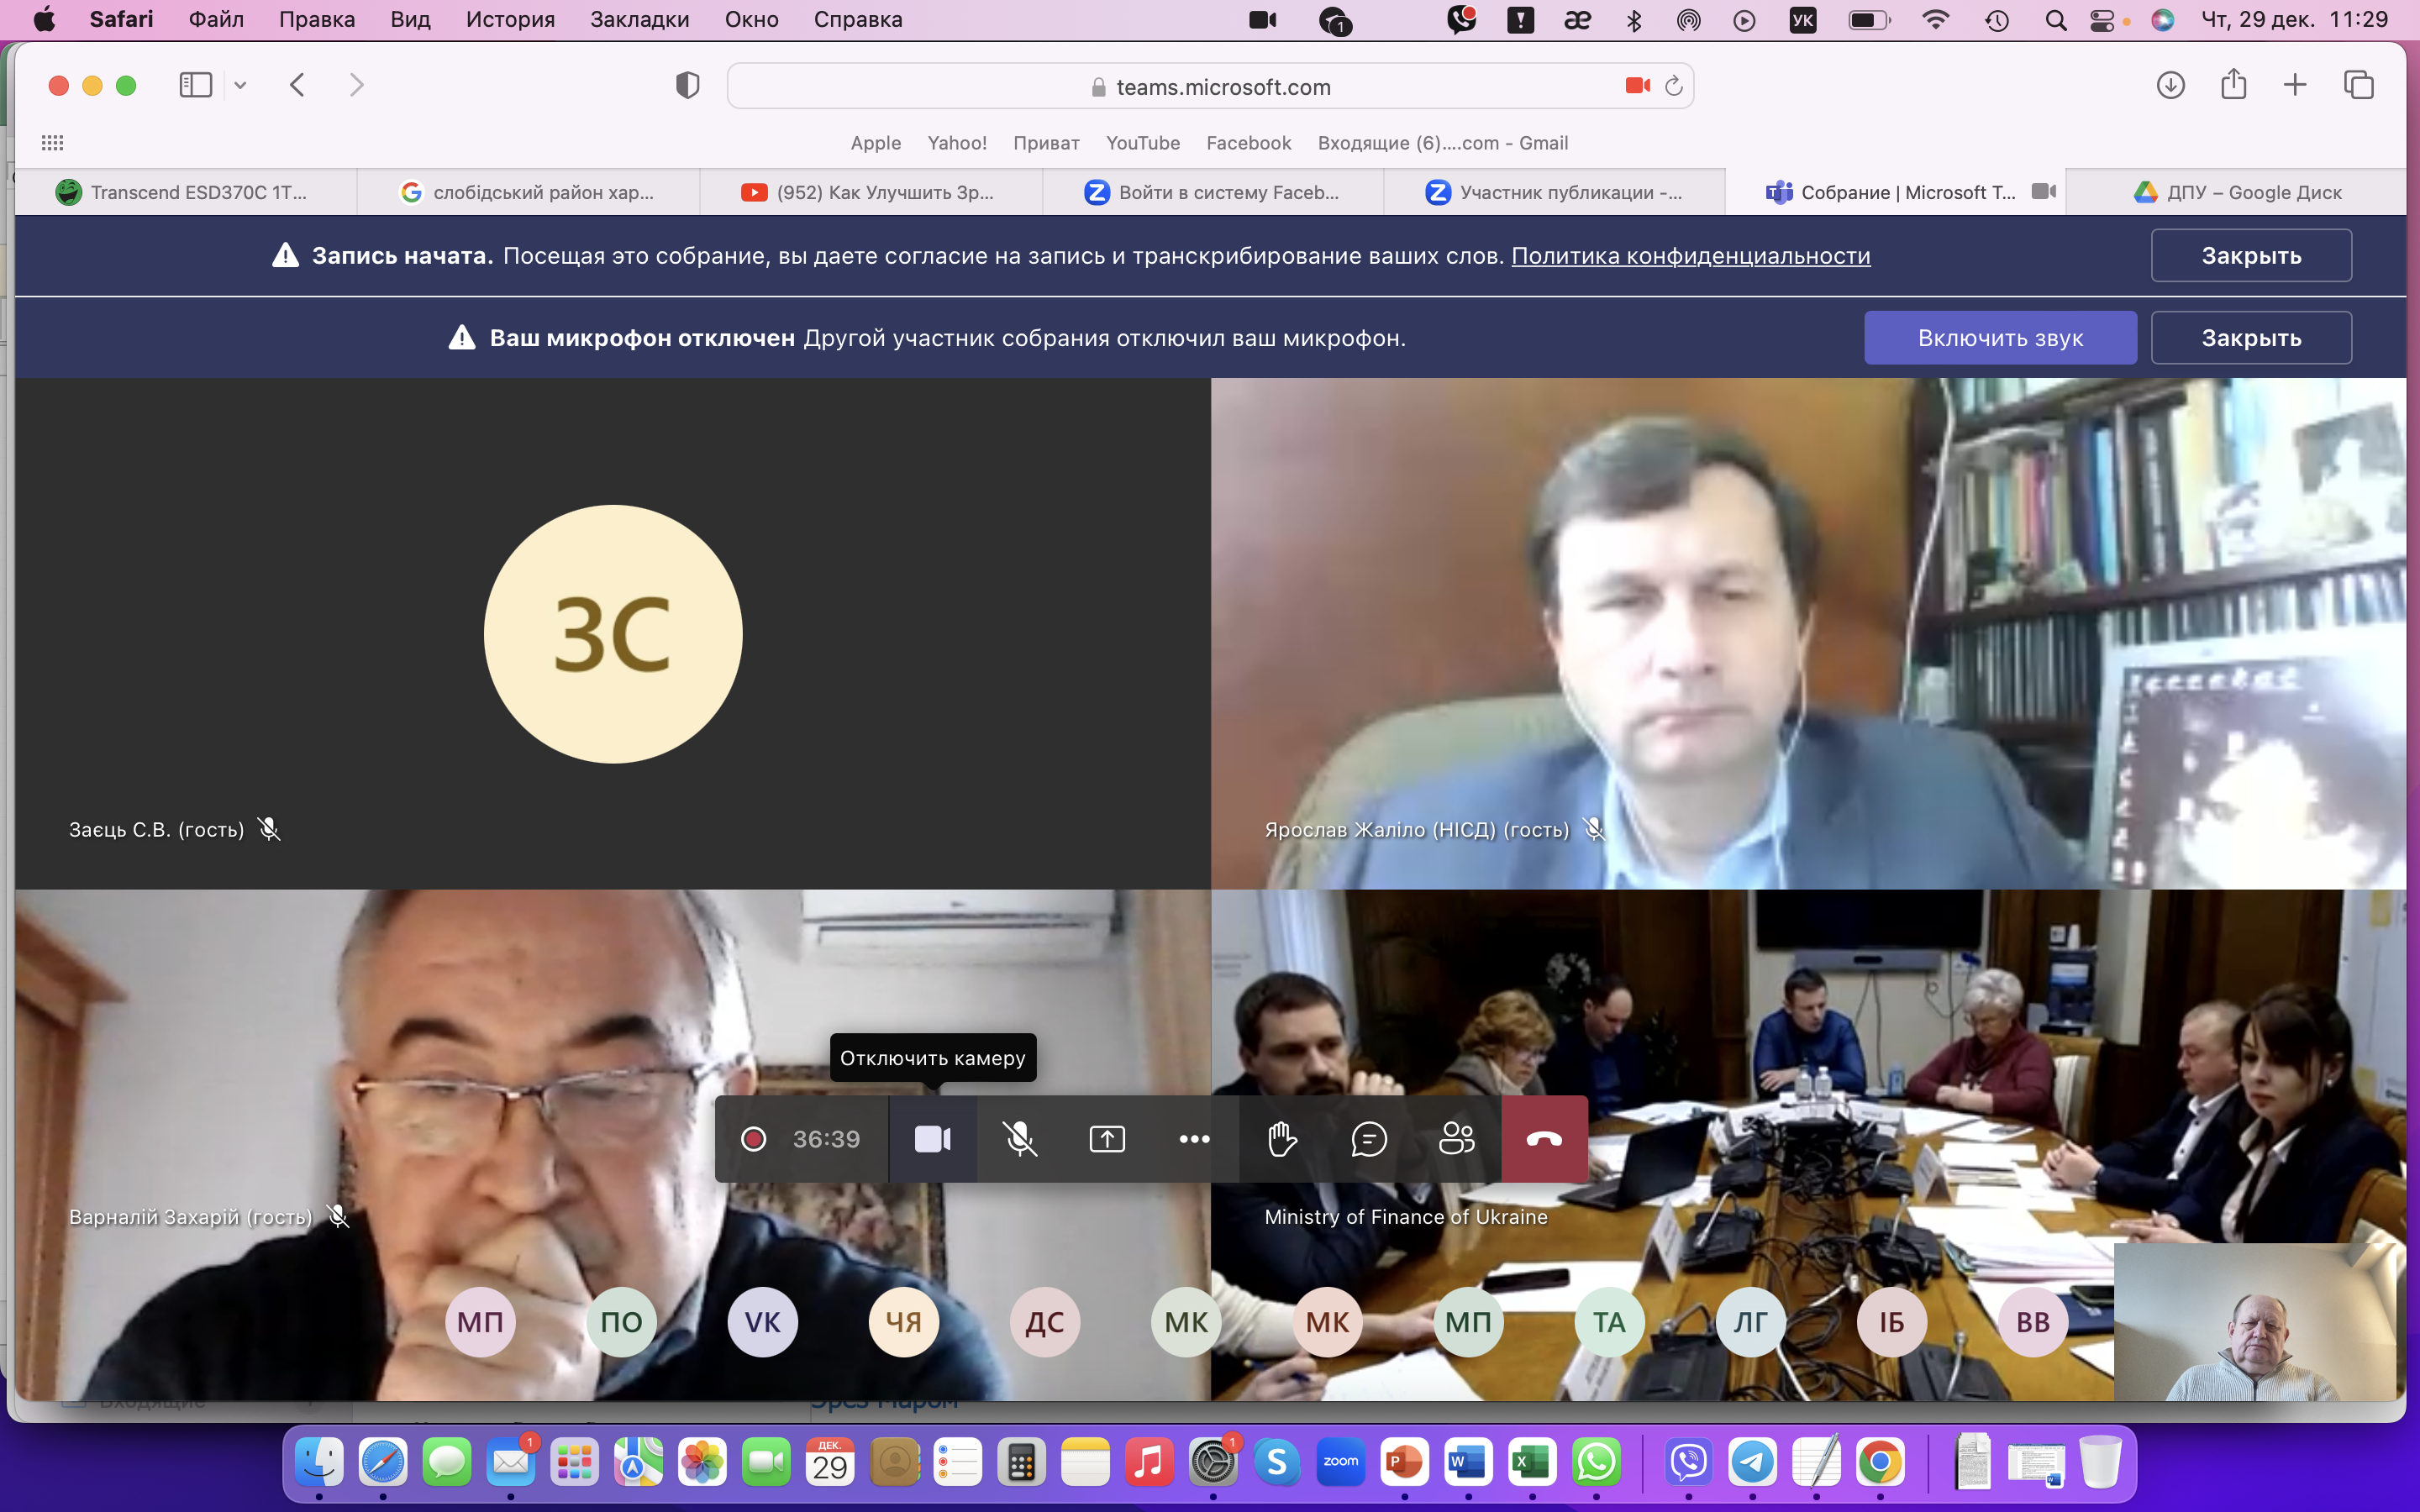2420x1512 pixels.
Task: Open Safari История menu
Action: 510,20
